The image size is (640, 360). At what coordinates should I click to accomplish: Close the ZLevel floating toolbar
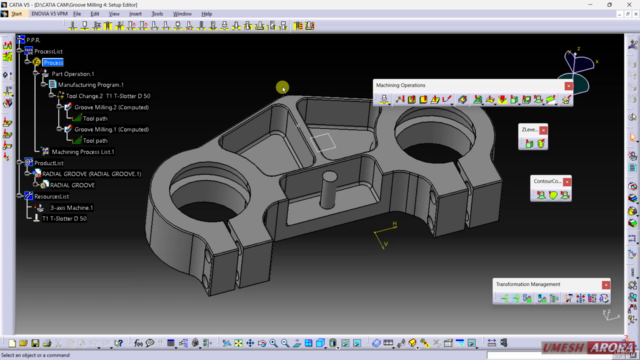click(543, 130)
